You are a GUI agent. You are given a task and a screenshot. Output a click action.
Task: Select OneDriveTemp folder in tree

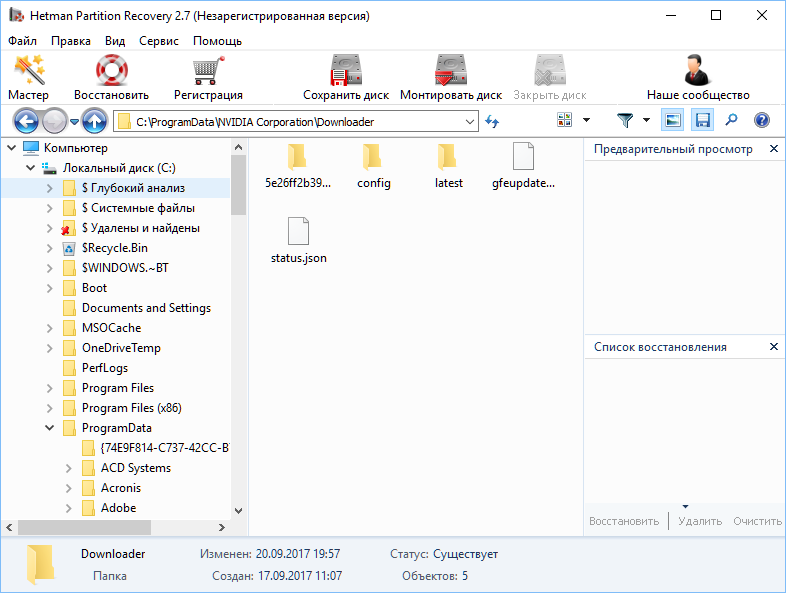coord(121,348)
